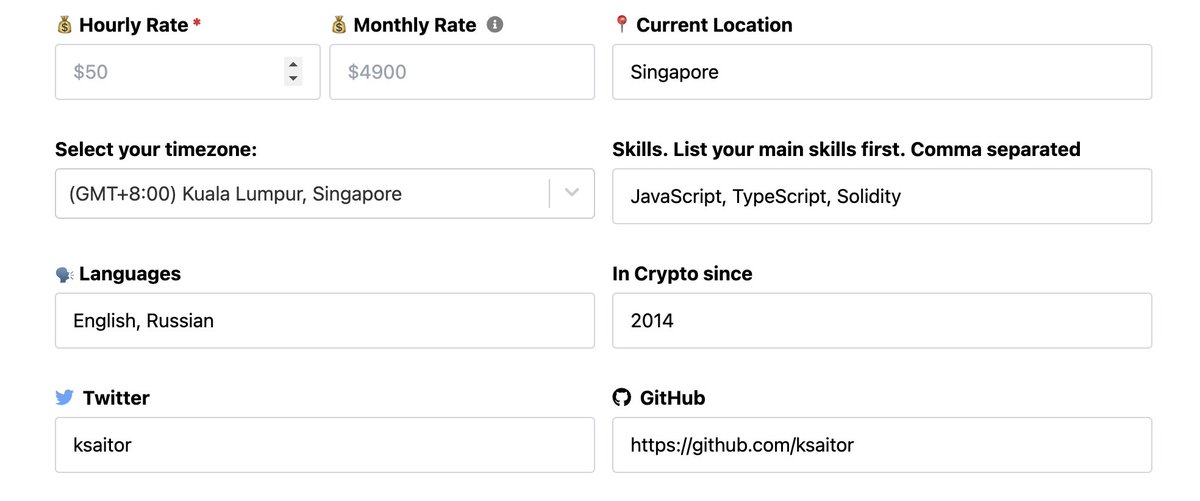Screen dimensions: 1200x501
Task: Click the Twitter label text
Action: pos(116,398)
